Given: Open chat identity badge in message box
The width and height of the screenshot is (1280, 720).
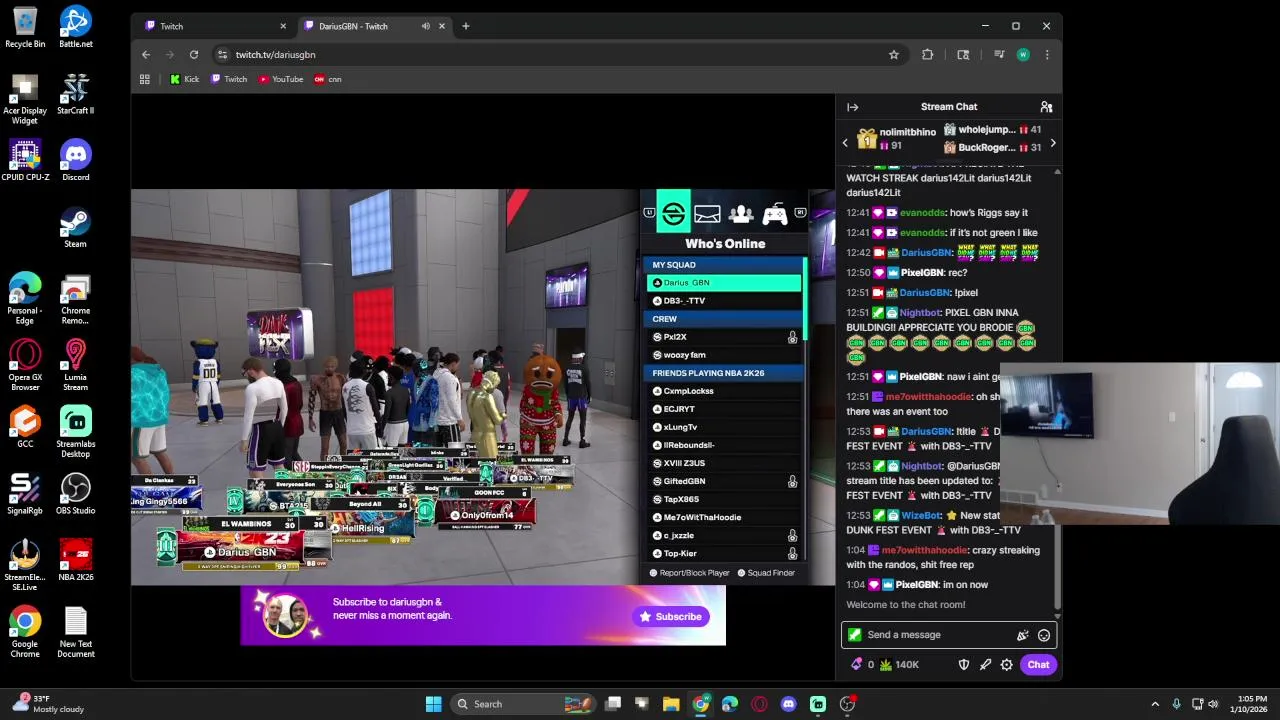Looking at the screenshot, I should 854,635.
